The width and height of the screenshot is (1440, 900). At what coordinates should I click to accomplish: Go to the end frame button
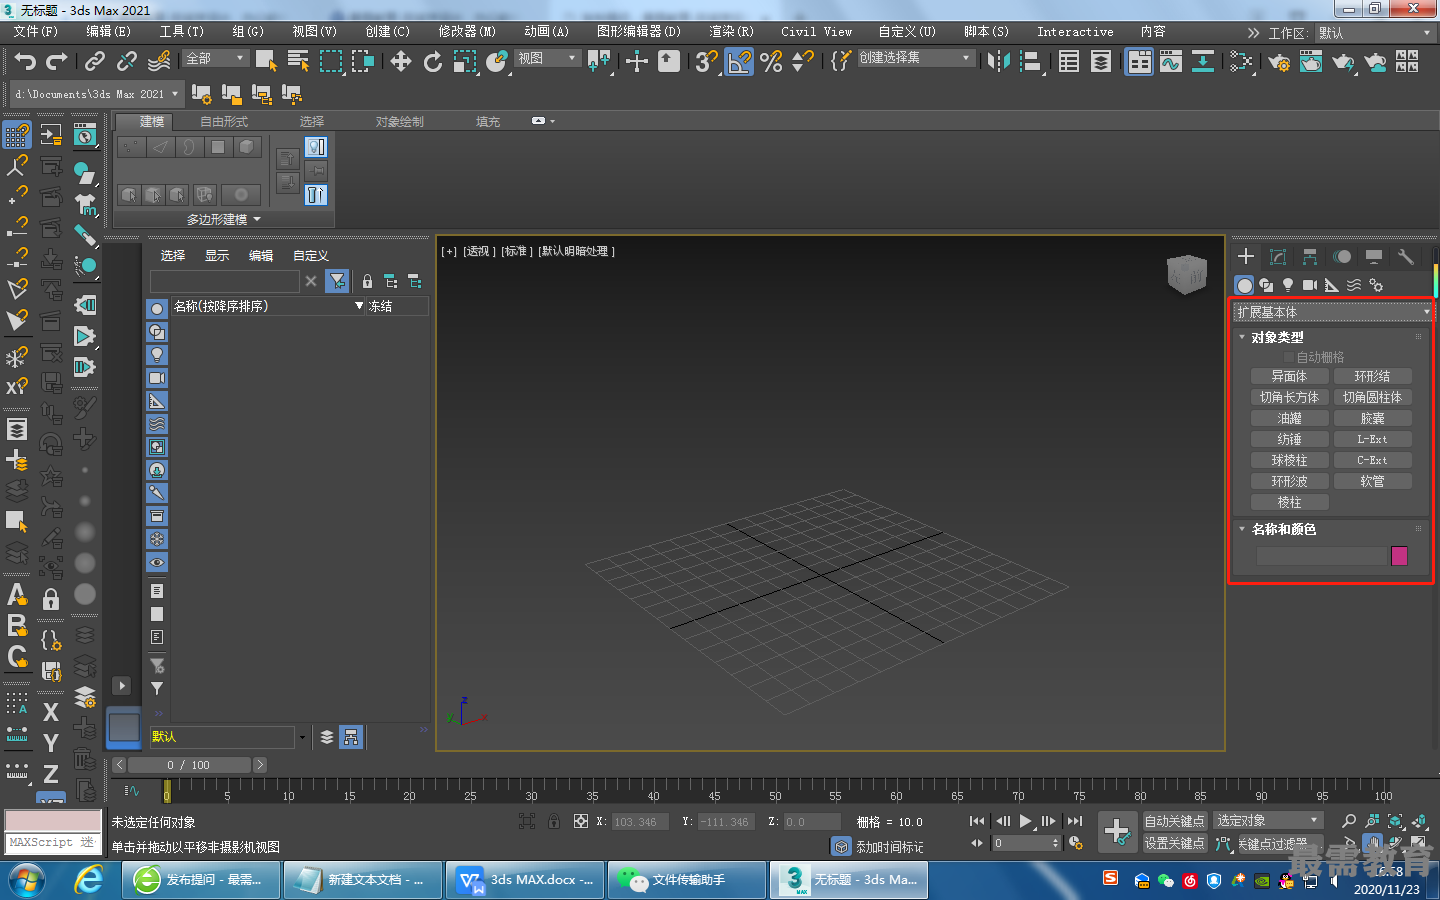click(x=1075, y=821)
